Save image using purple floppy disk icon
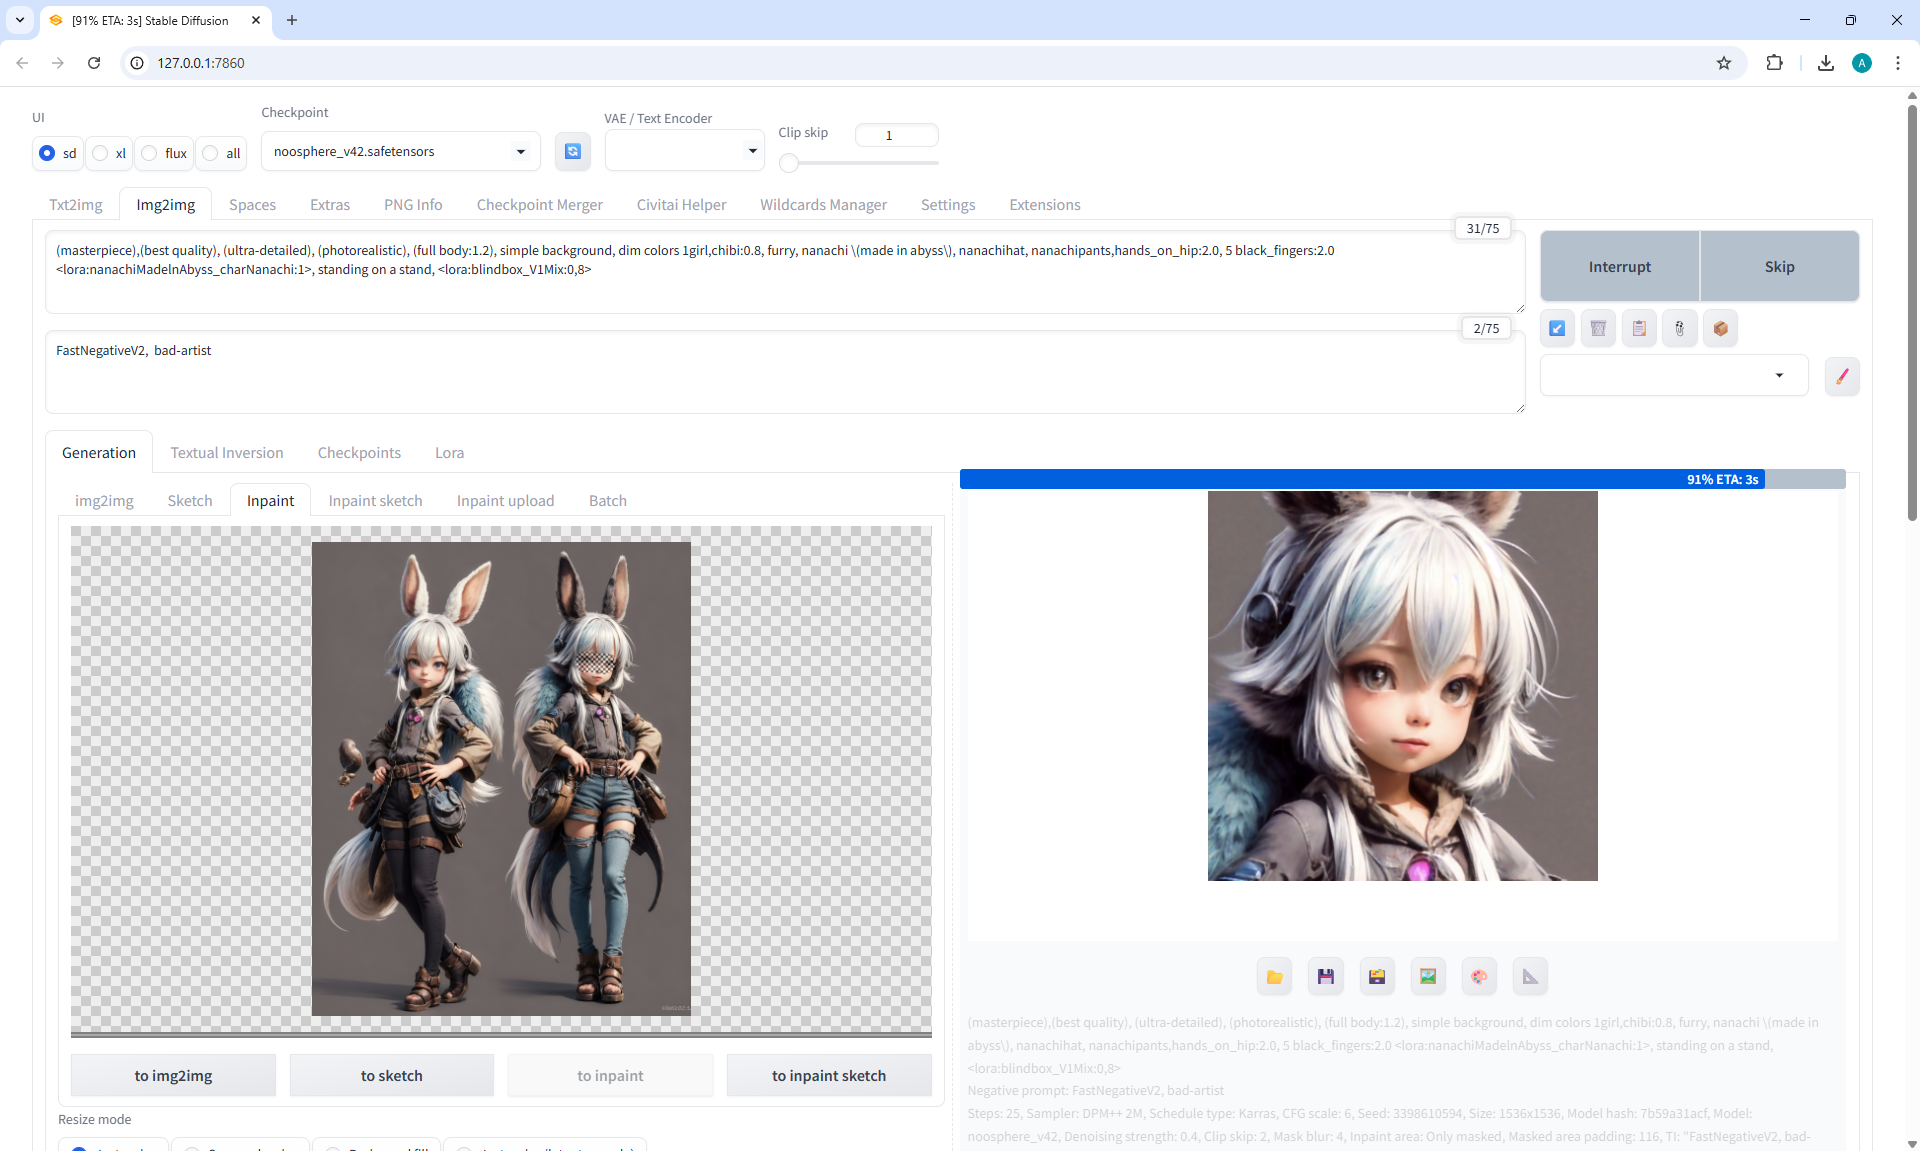The height and width of the screenshot is (1151, 1920). click(1325, 976)
